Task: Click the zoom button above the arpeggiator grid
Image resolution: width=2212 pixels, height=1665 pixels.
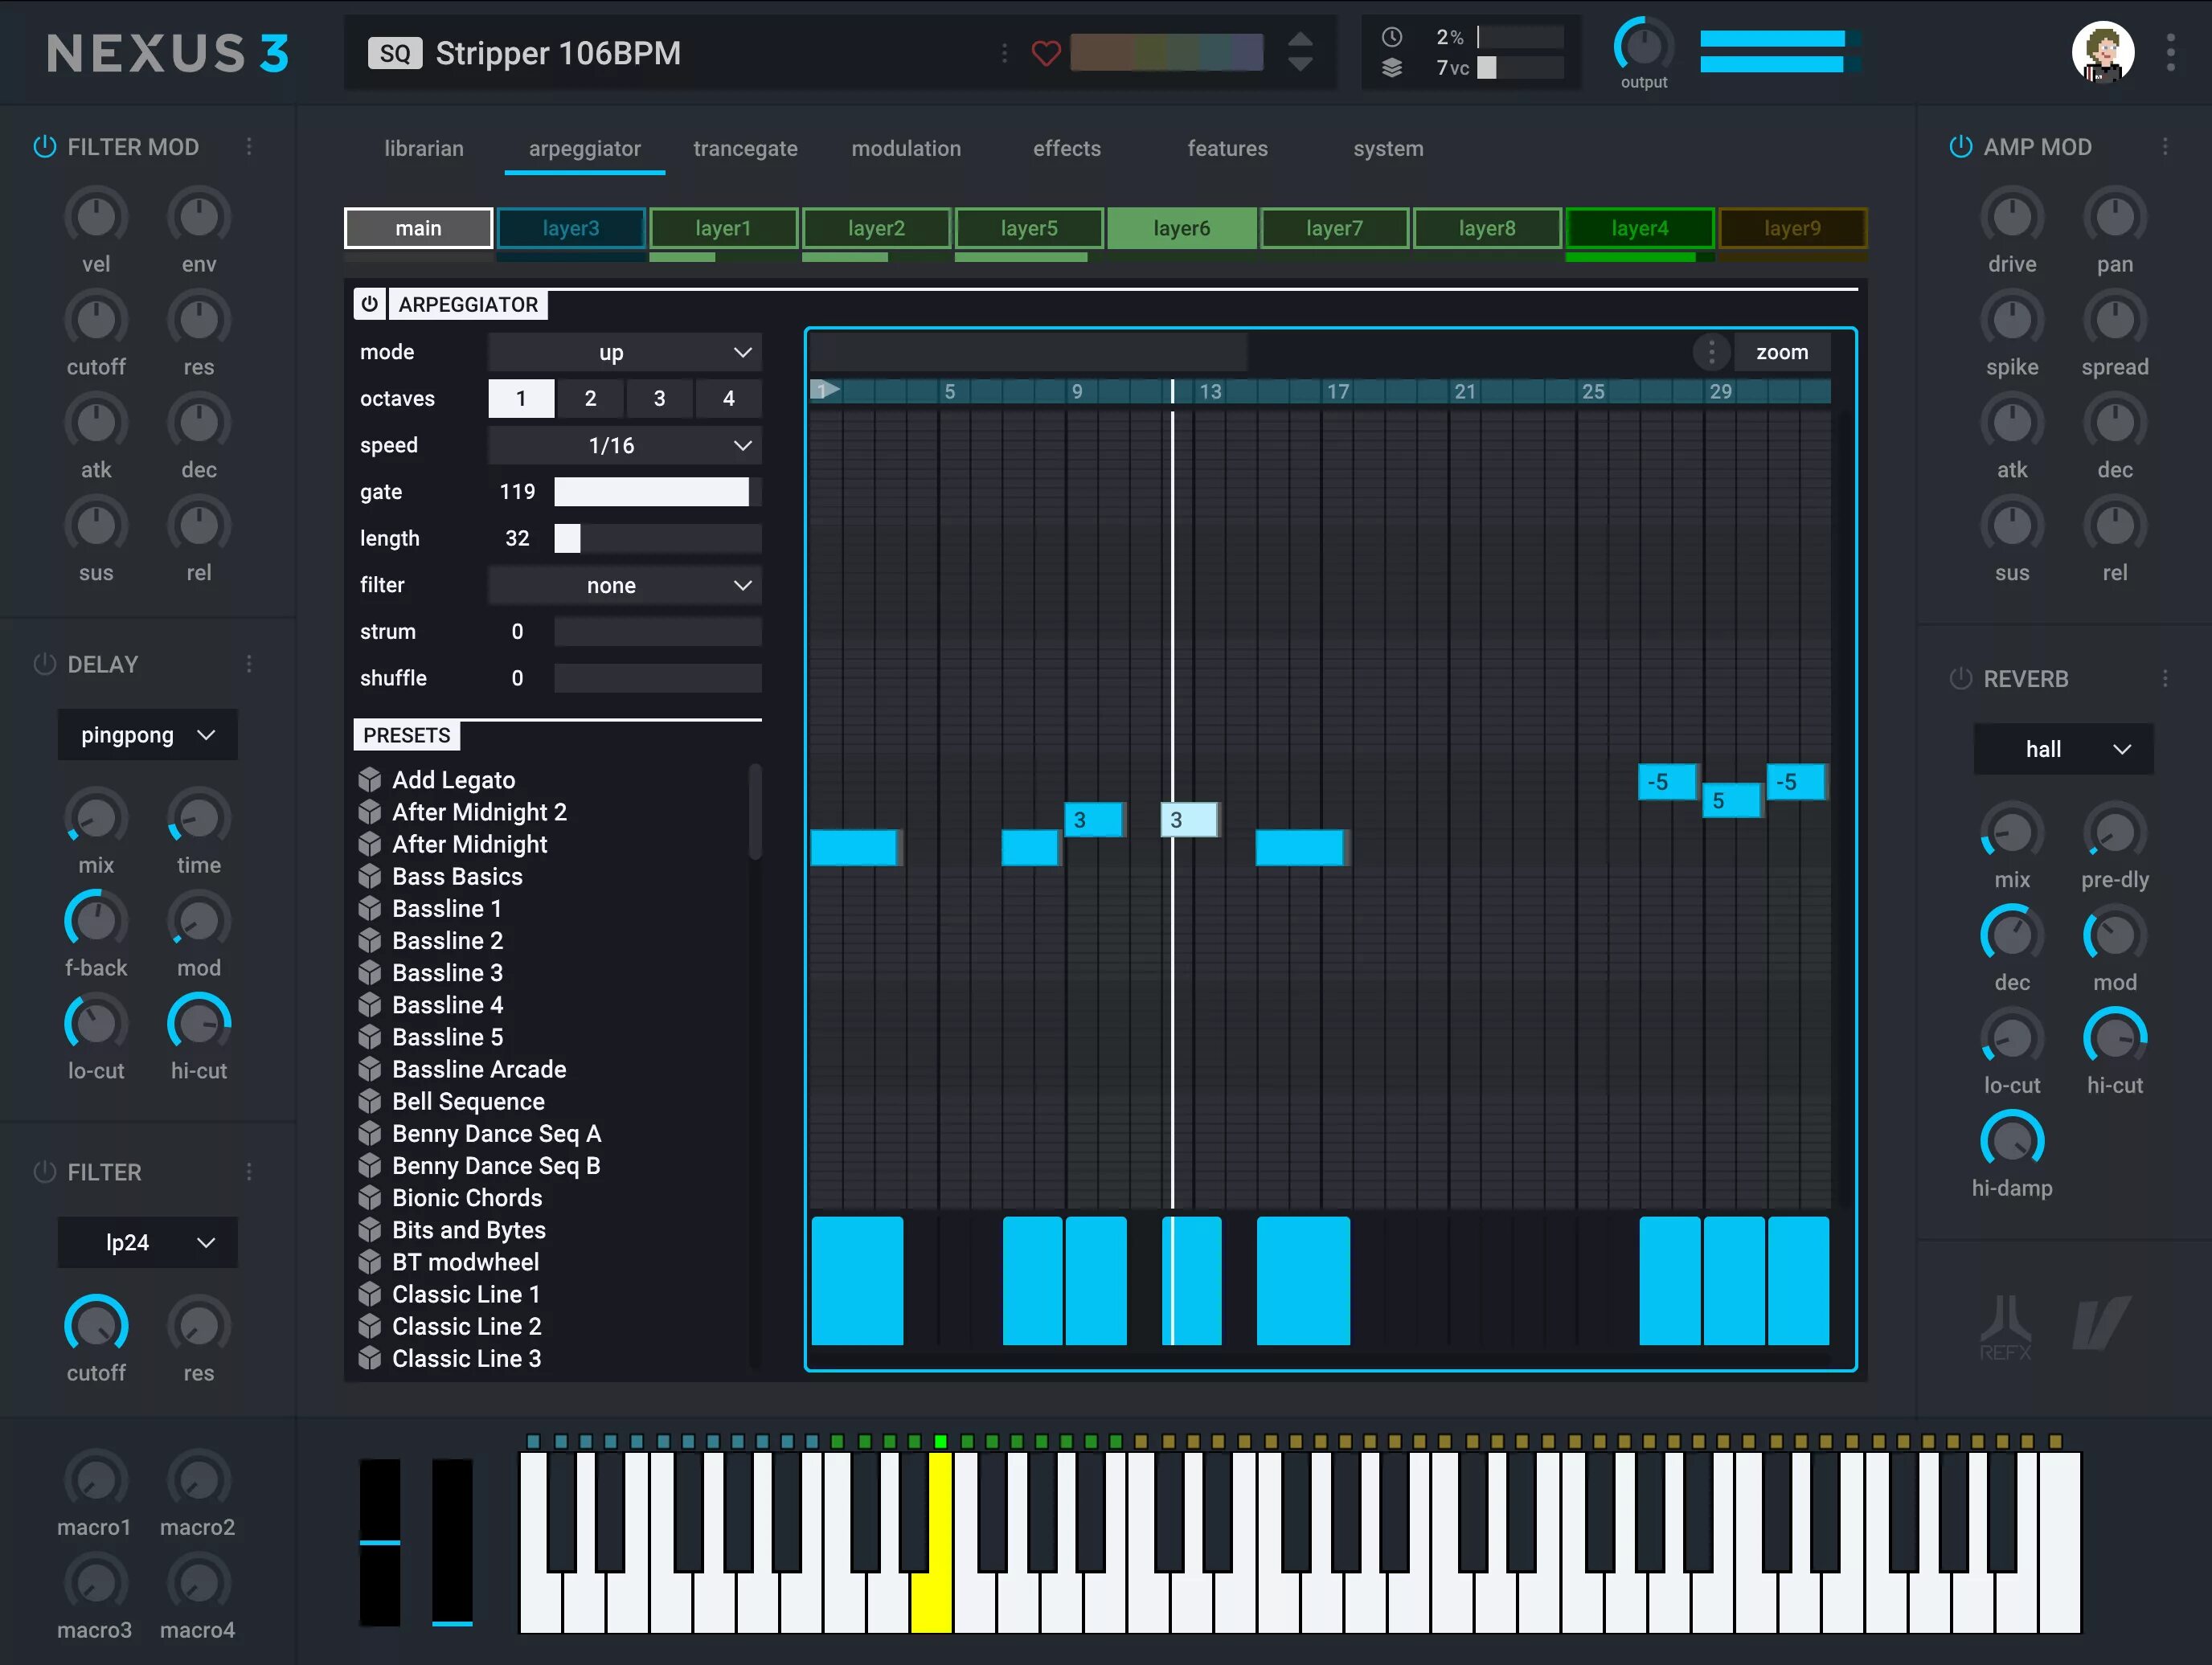Action: (x=1781, y=352)
